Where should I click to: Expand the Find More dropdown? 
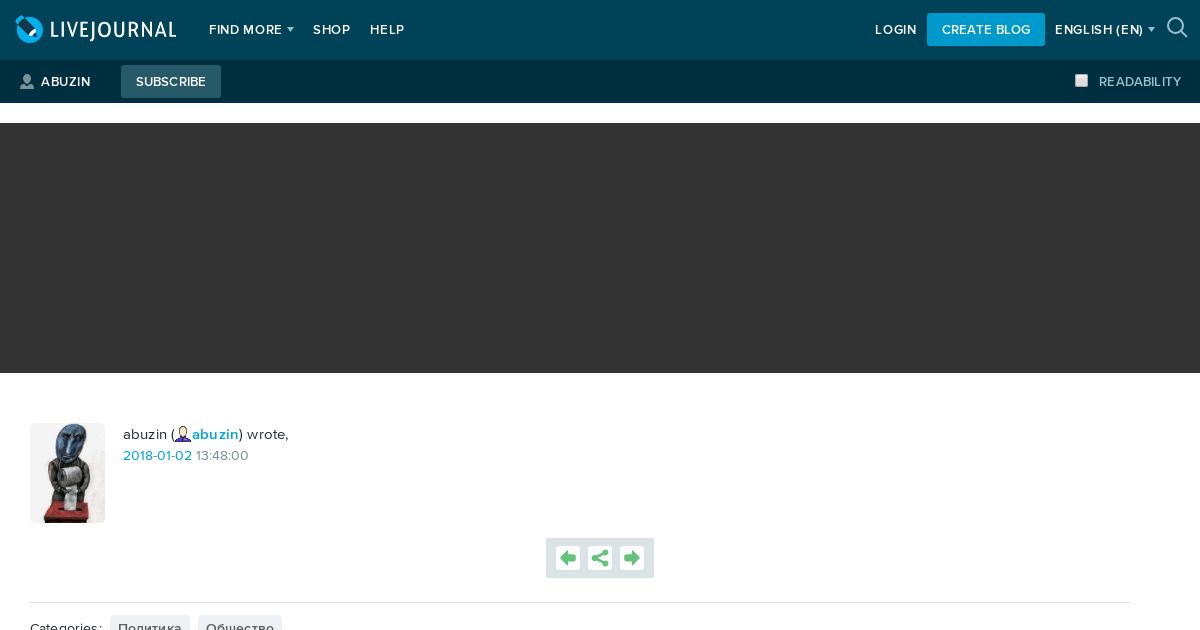251,30
